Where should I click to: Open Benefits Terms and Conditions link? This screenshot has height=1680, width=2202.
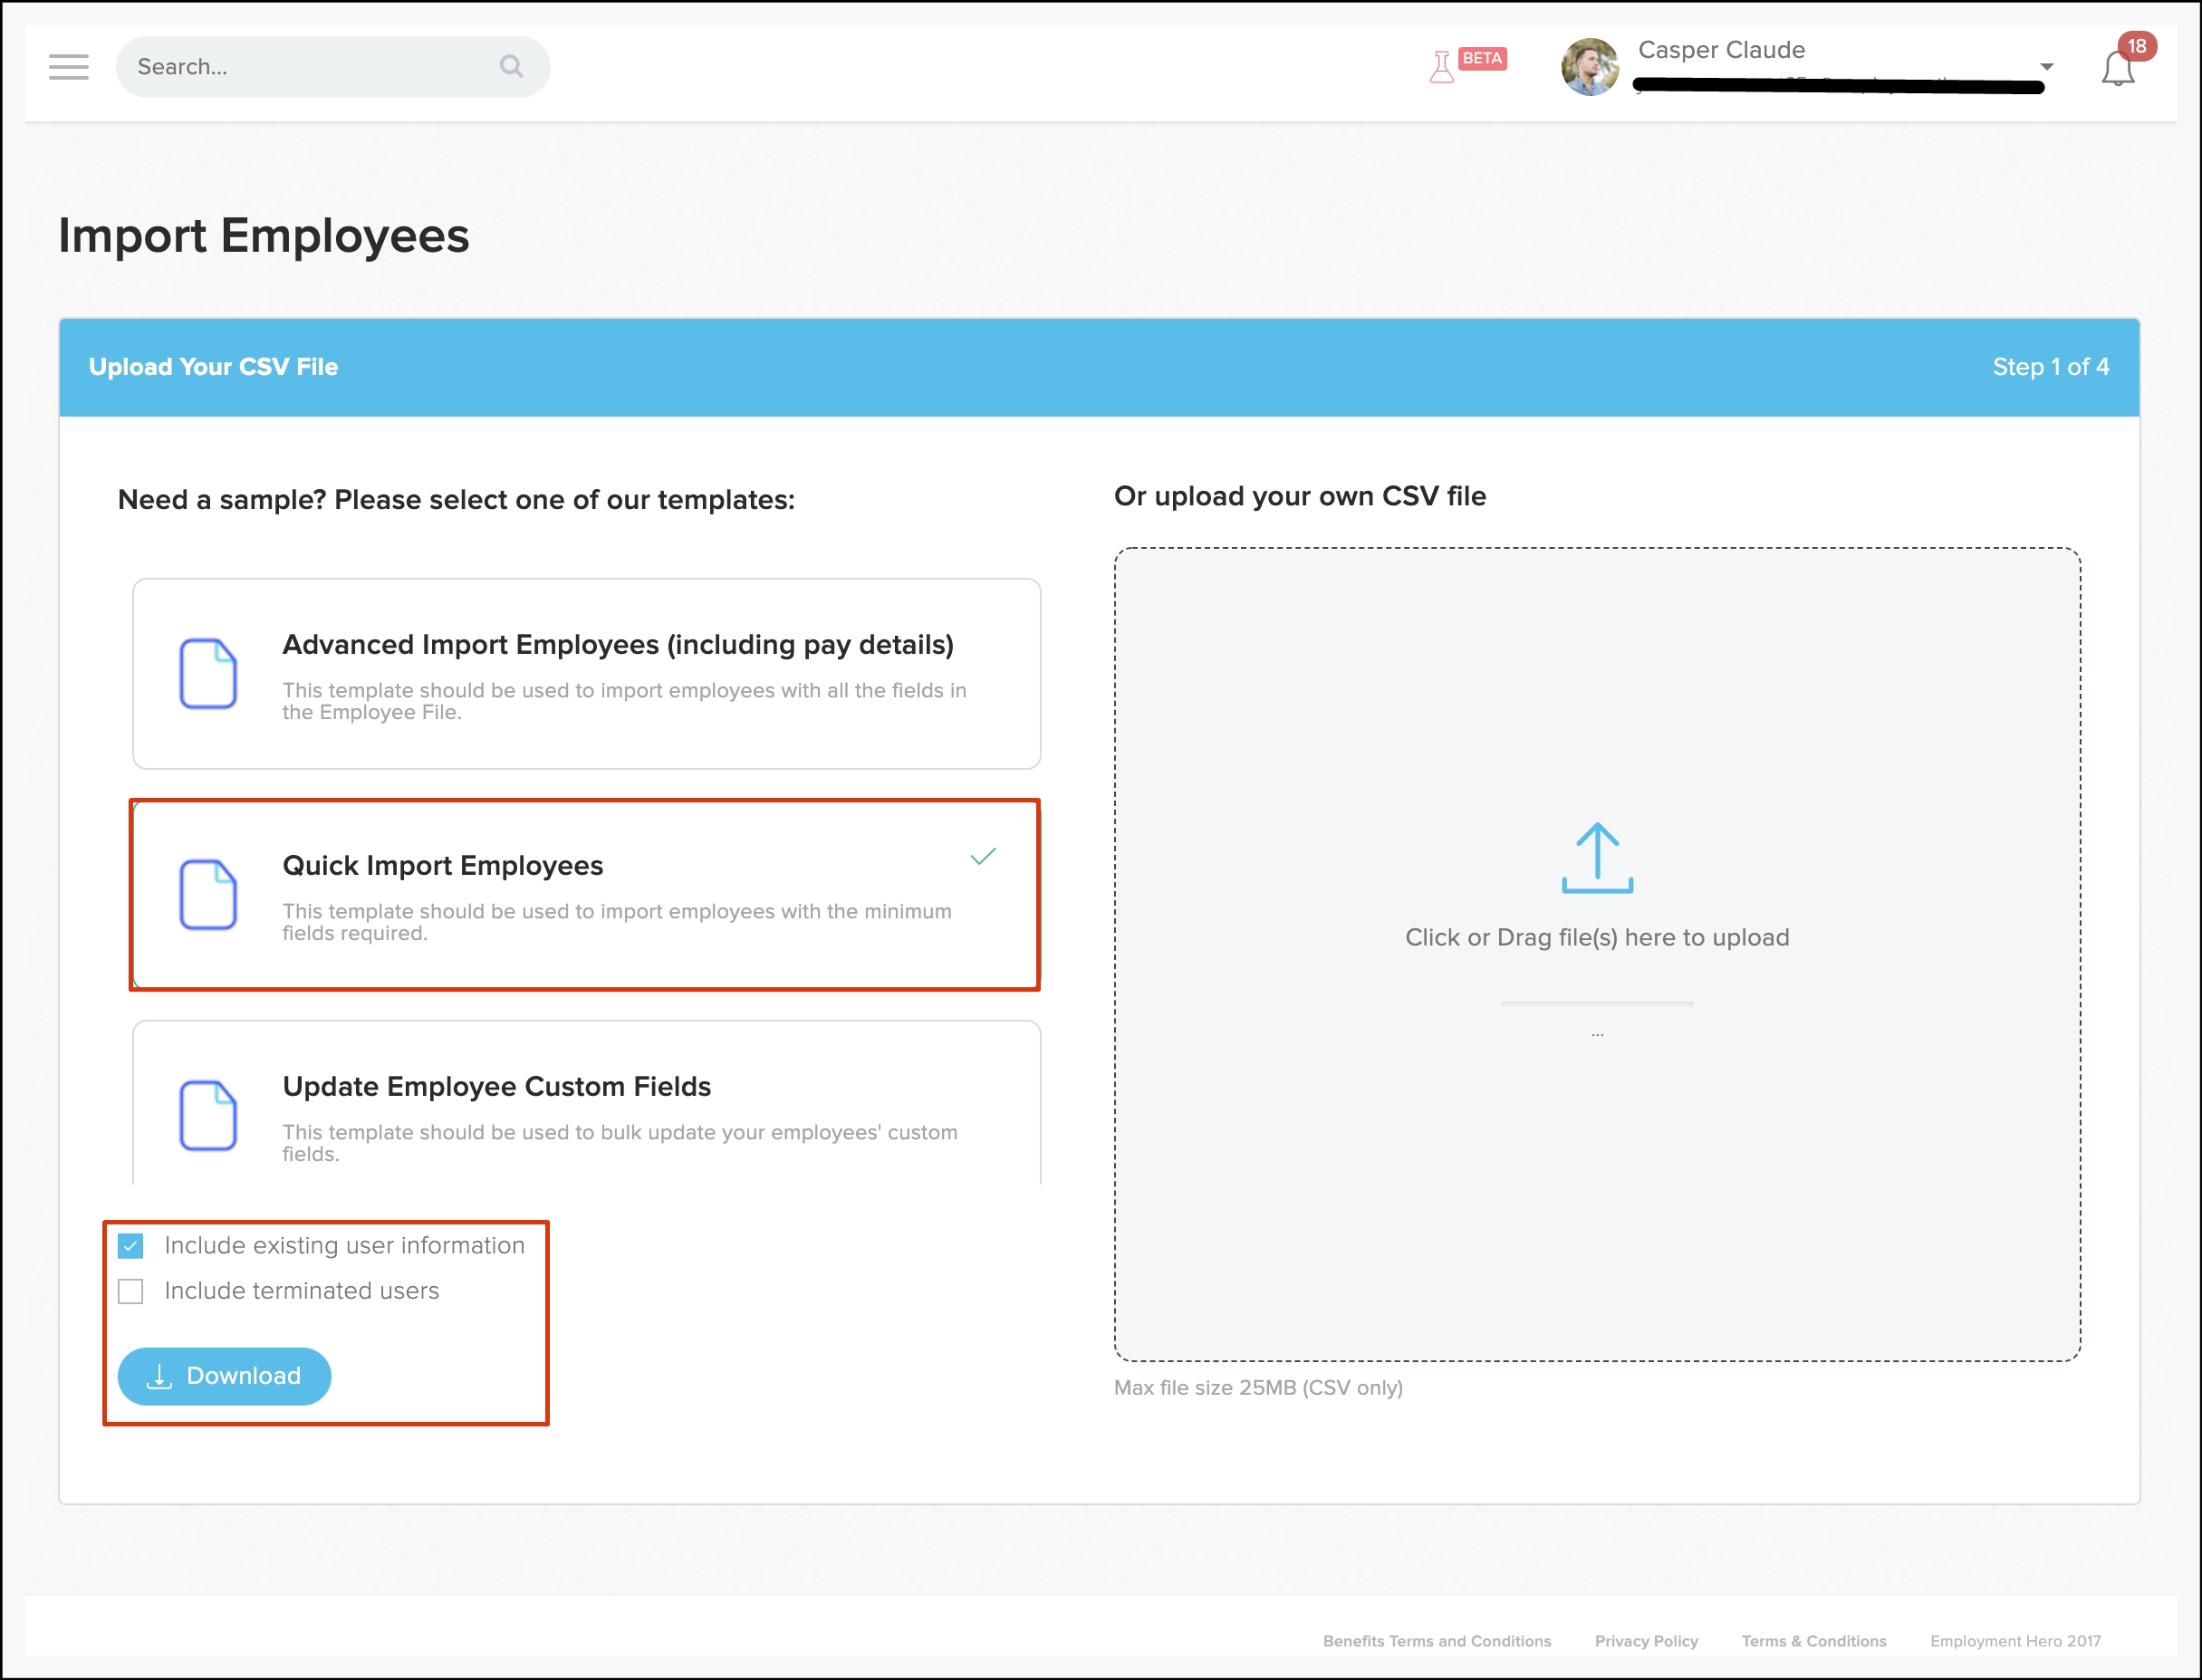[x=1436, y=1641]
